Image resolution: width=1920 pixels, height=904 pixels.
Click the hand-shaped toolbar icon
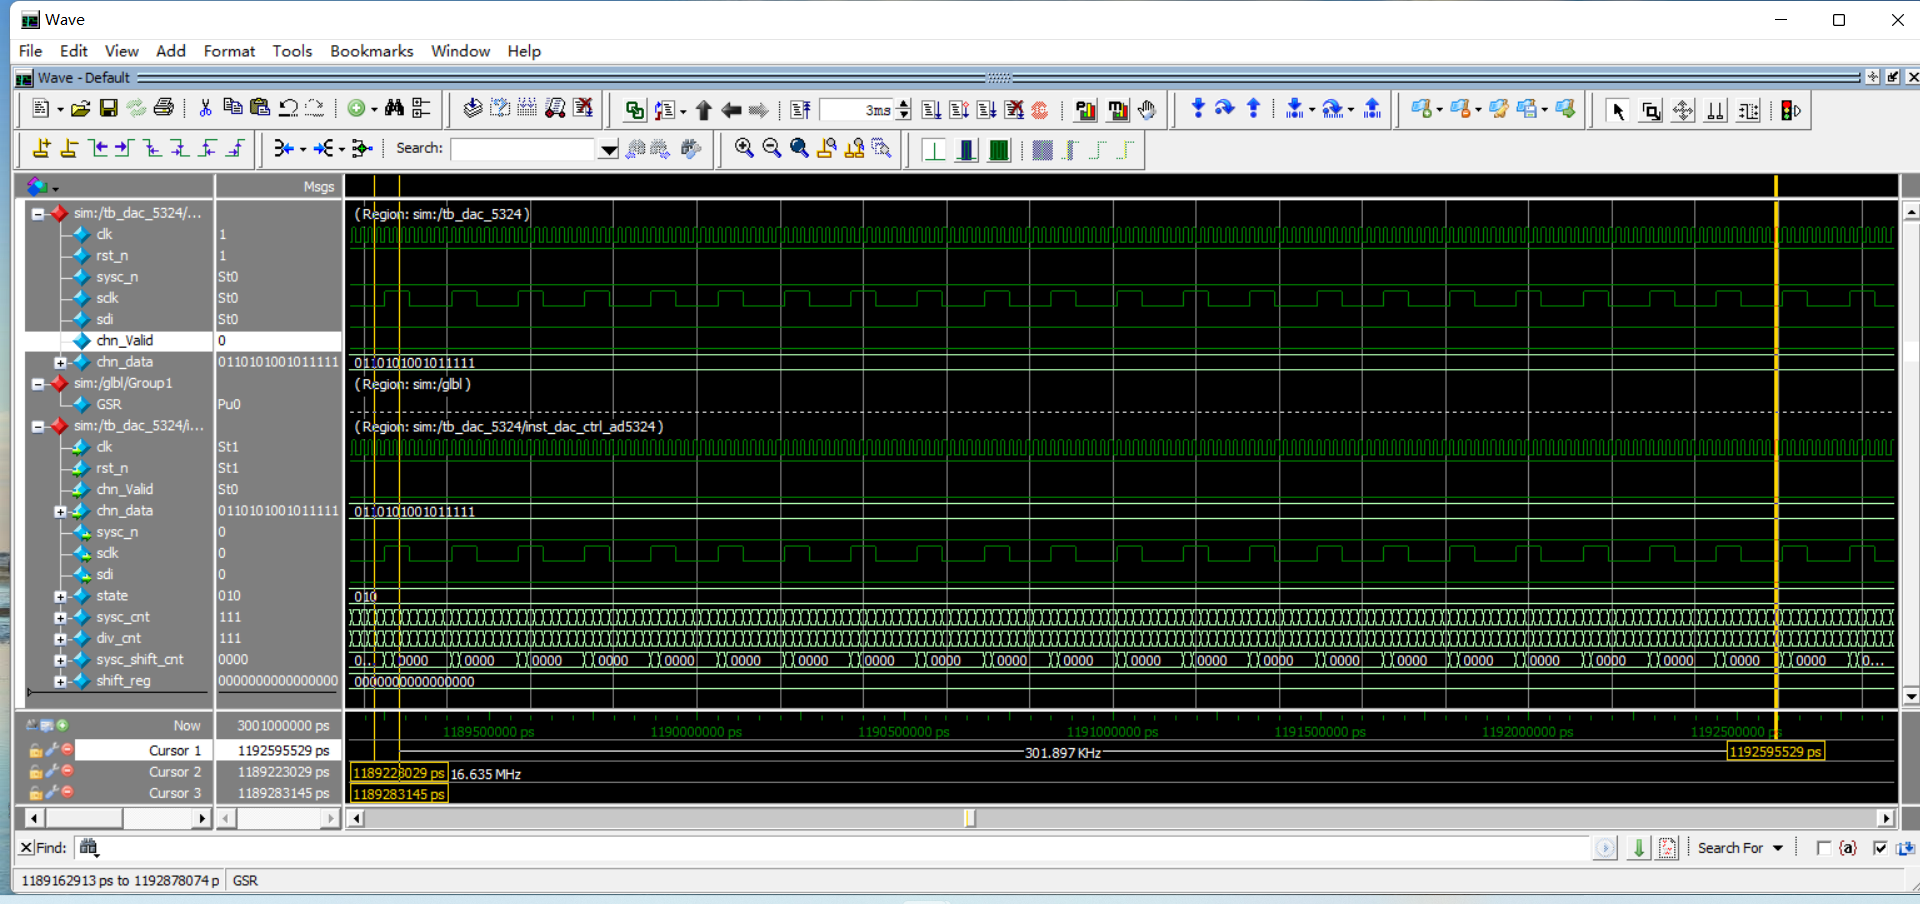pyautogui.click(x=1147, y=110)
